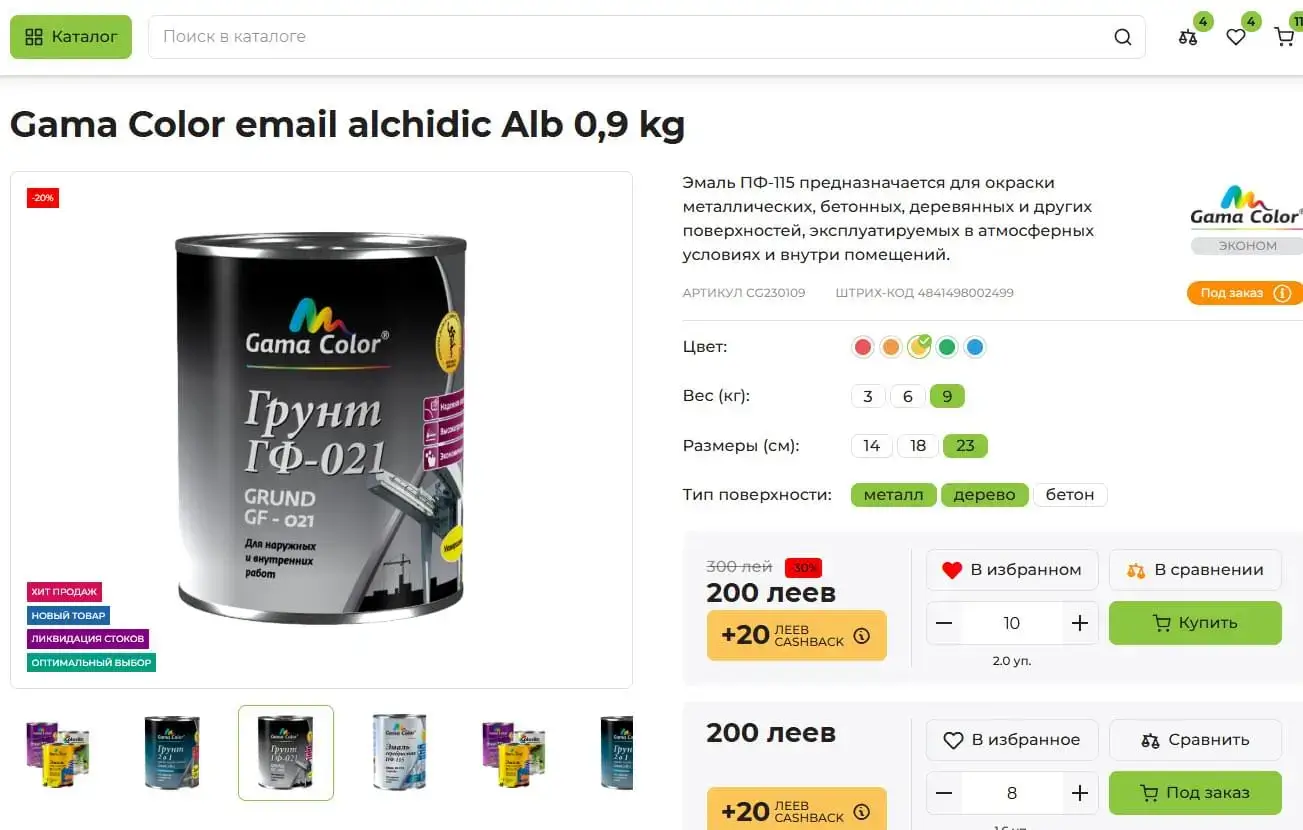The height and width of the screenshot is (830, 1303).
Task: Click the 'Под заказ' order button
Action: point(1195,793)
